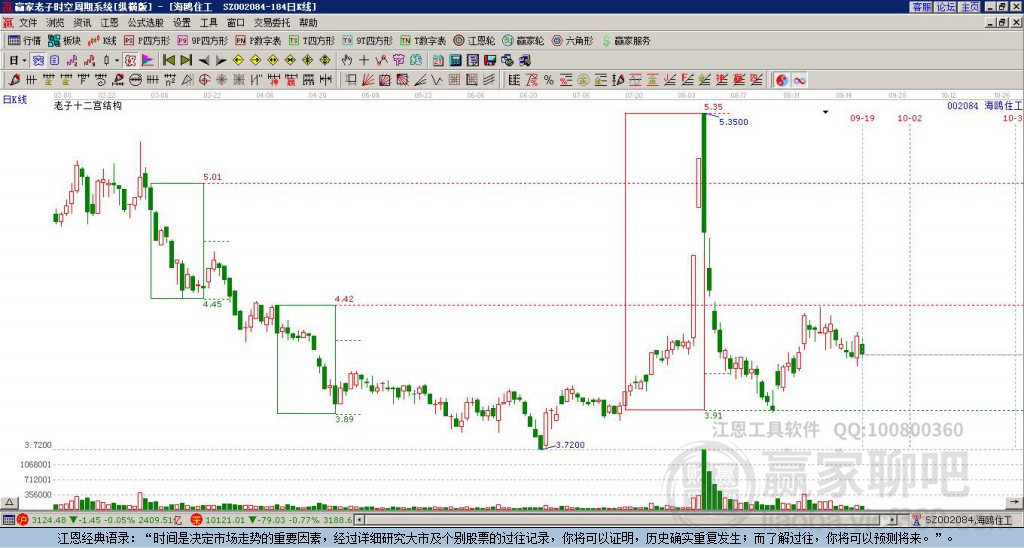Select the crosshair cursor tool
This screenshot has height=548, width=1024.
[364, 61]
